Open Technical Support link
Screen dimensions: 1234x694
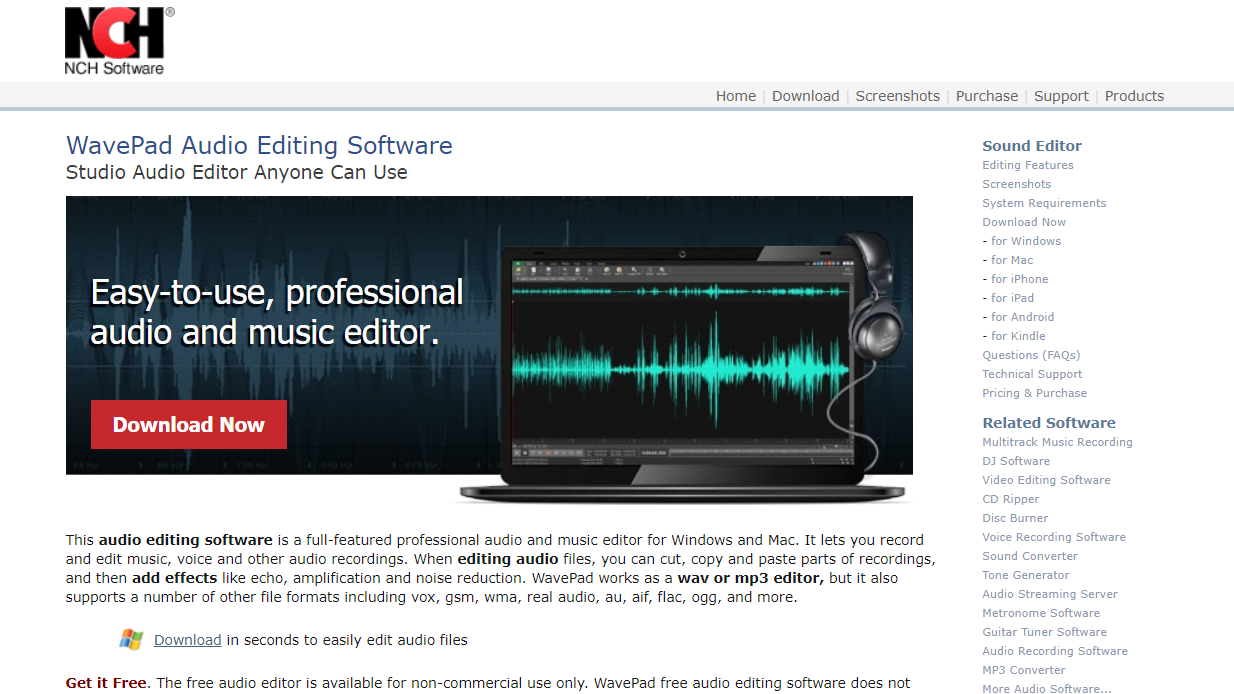(1032, 374)
